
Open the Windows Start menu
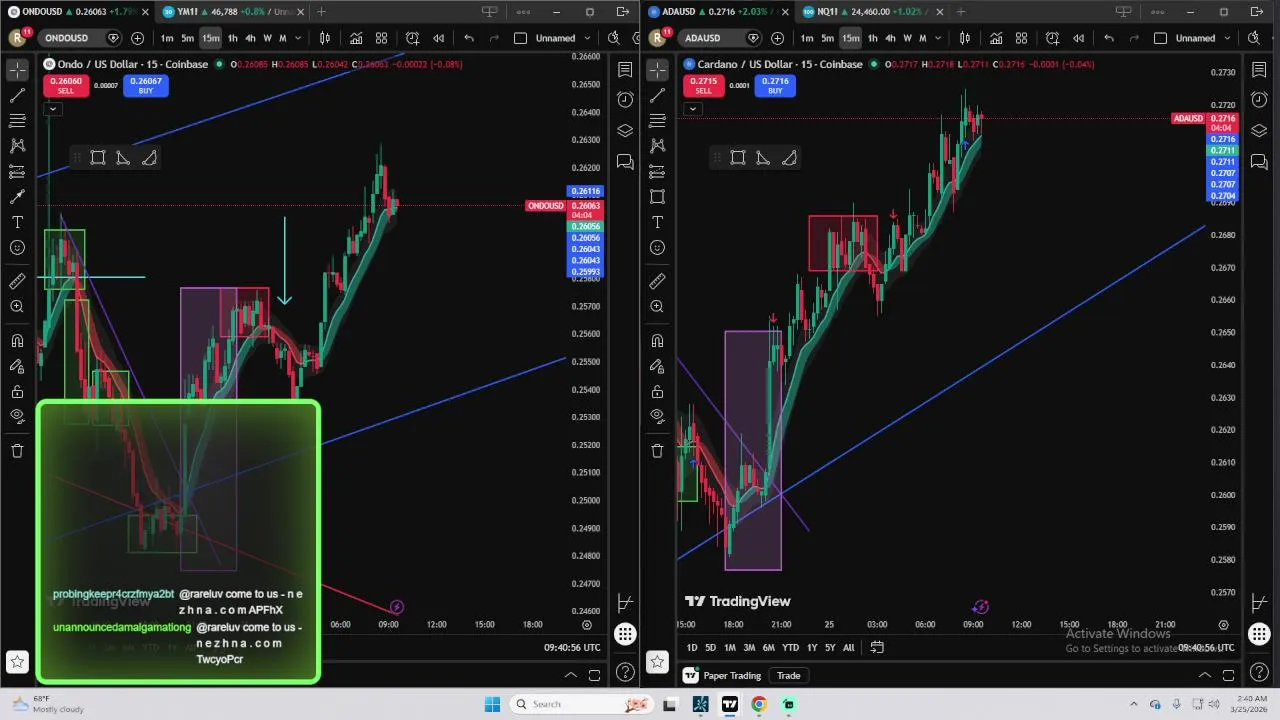[x=492, y=704]
